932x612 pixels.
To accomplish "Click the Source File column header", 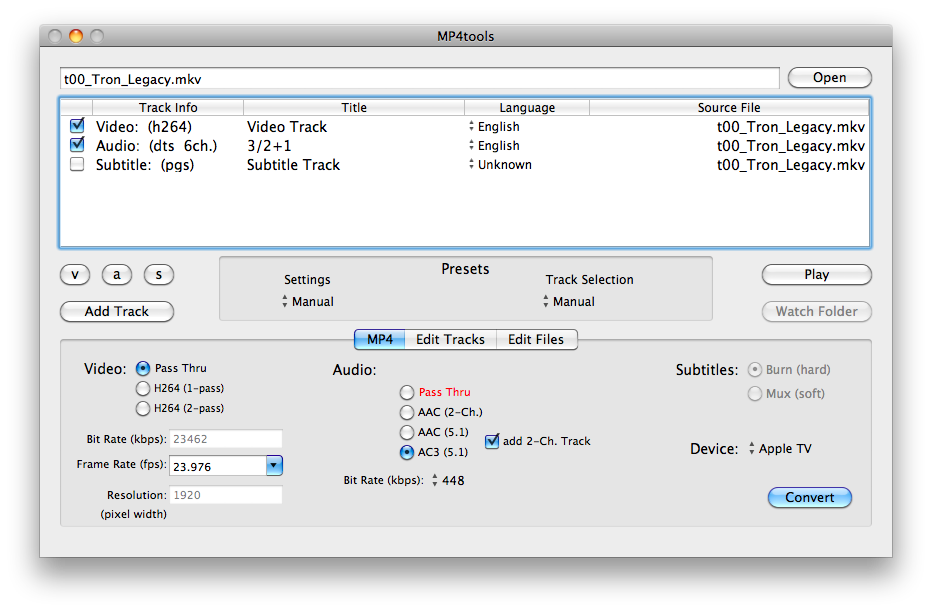I will tap(729, 108).
